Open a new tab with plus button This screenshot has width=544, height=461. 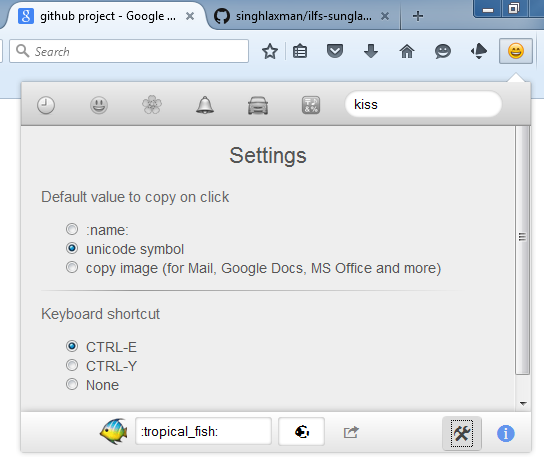tap(418, 16)
